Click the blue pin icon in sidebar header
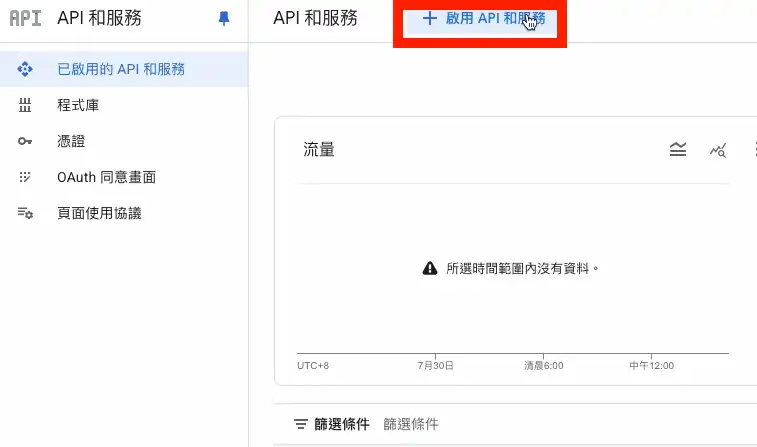This screenshot has height=447, width=757. click(224, 18)
